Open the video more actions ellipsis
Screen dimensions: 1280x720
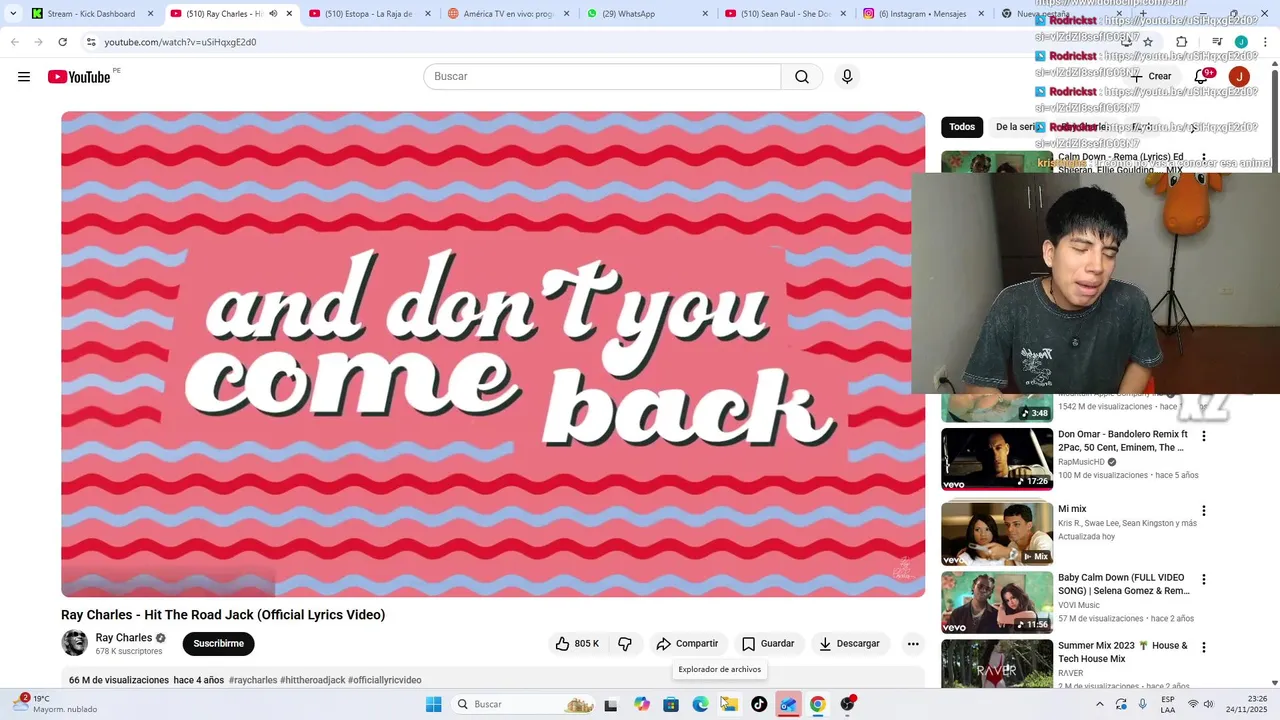913,644
